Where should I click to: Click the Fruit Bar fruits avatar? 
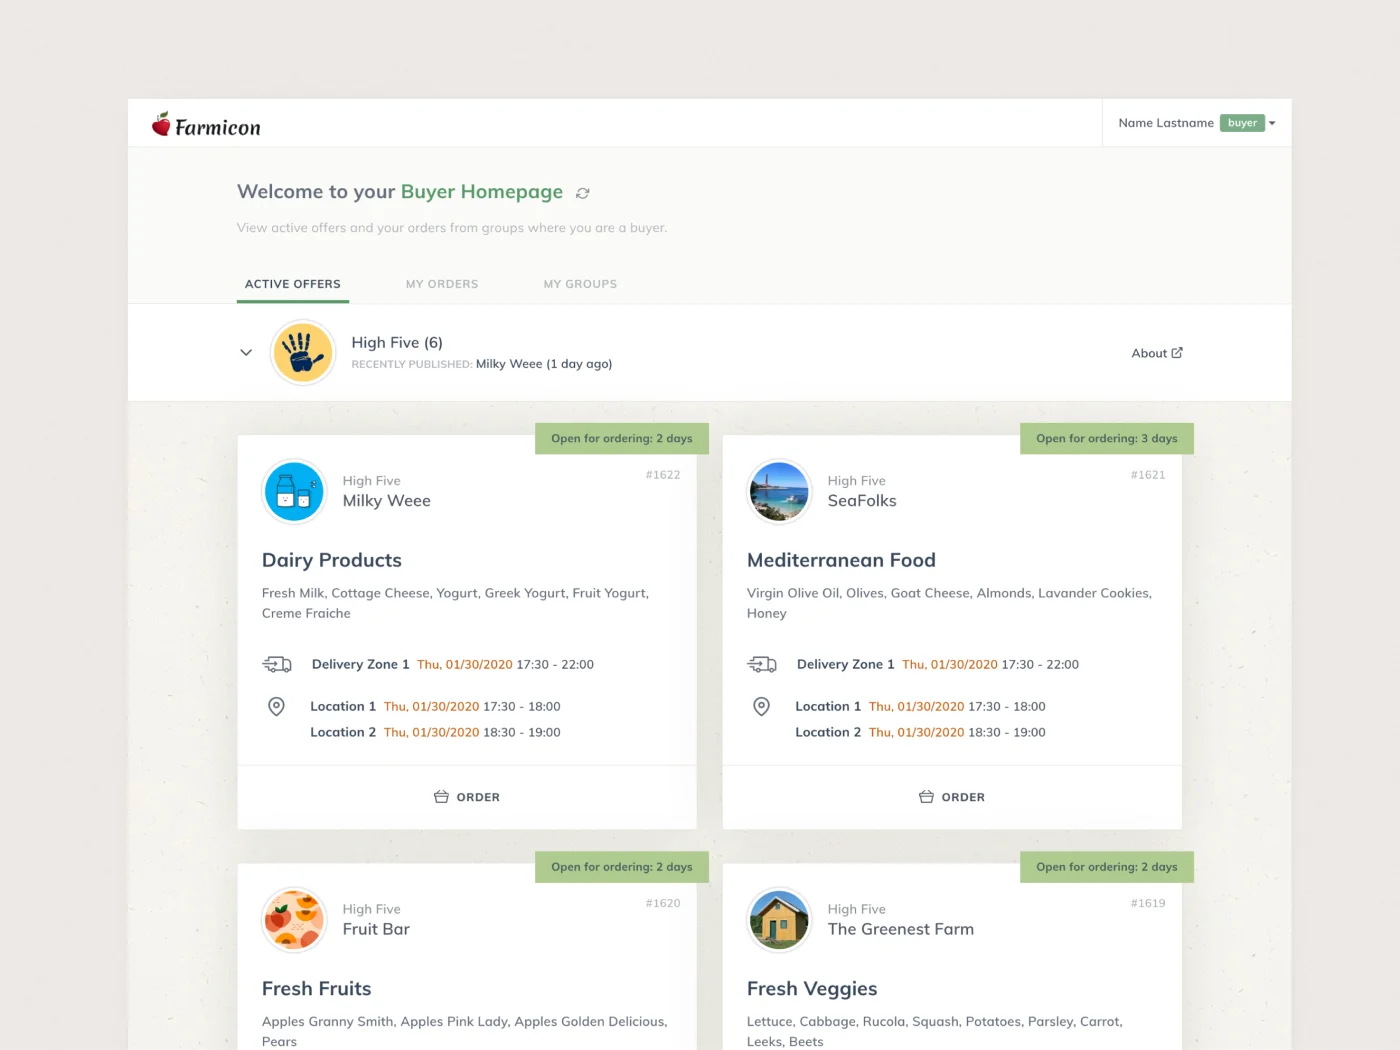pos(294,919)
